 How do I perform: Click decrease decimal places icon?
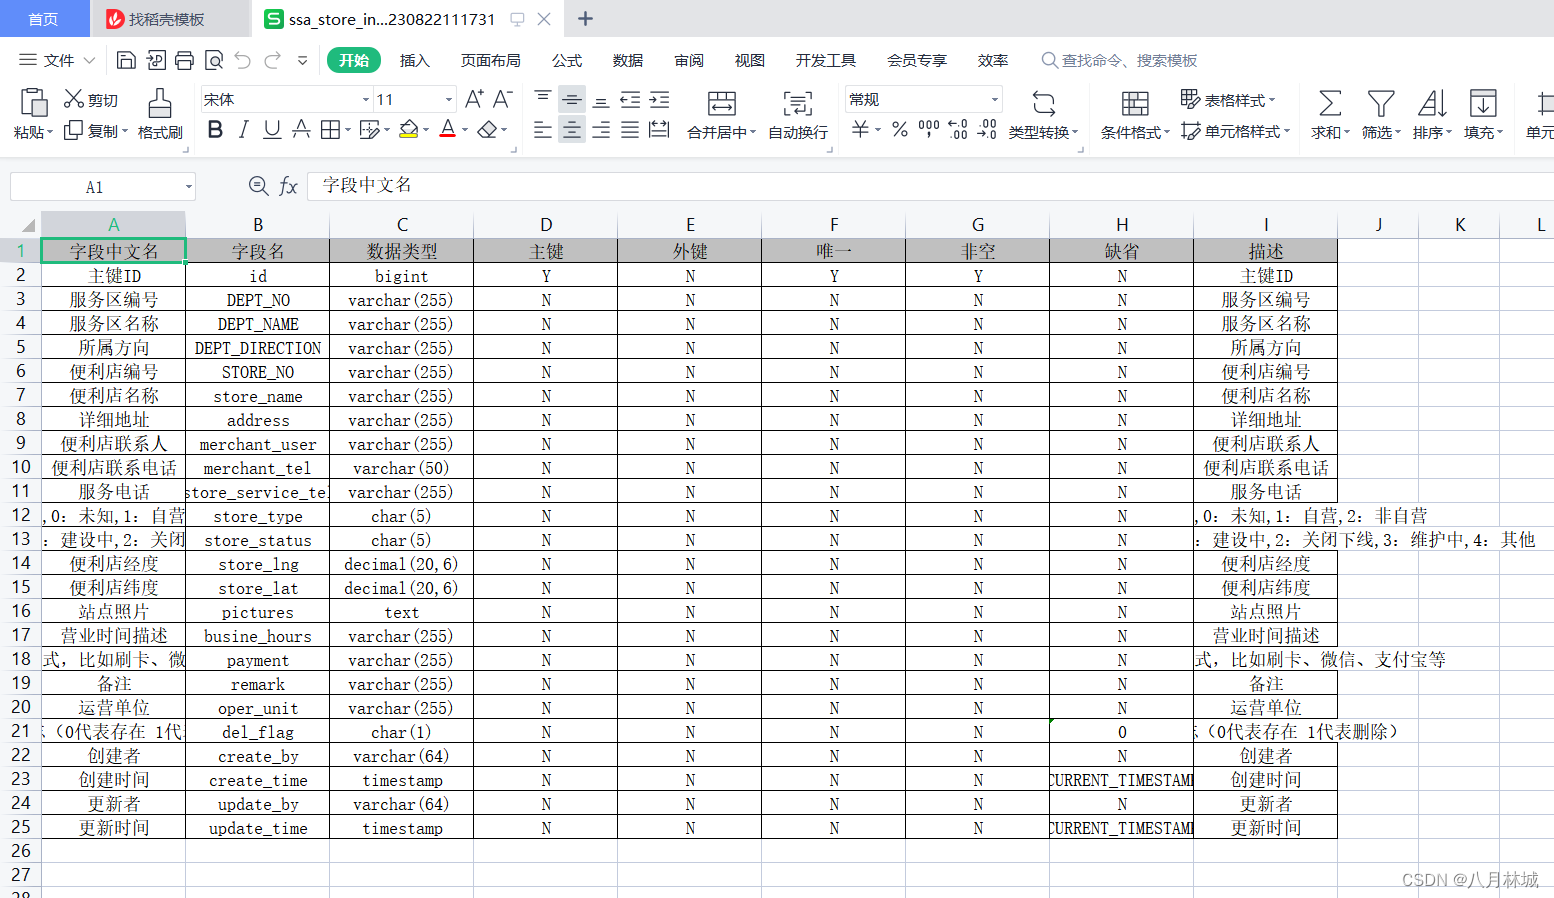pyautogui.click(x=987, y=129)
